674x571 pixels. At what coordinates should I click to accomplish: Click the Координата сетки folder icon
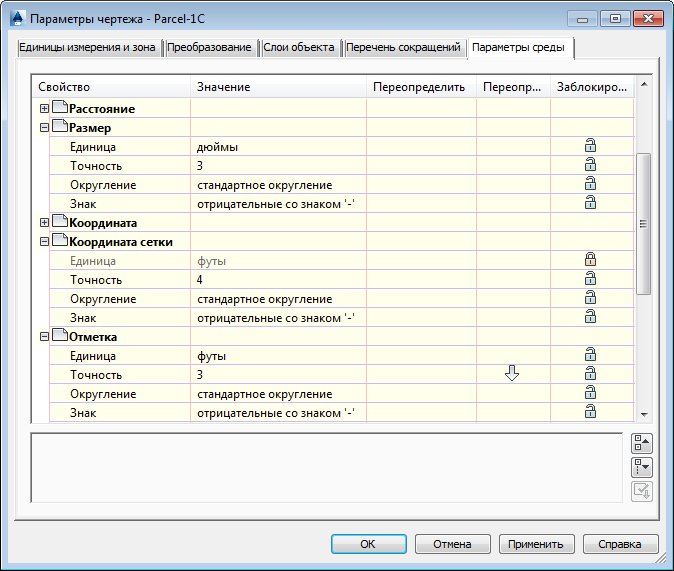(60, 240)
